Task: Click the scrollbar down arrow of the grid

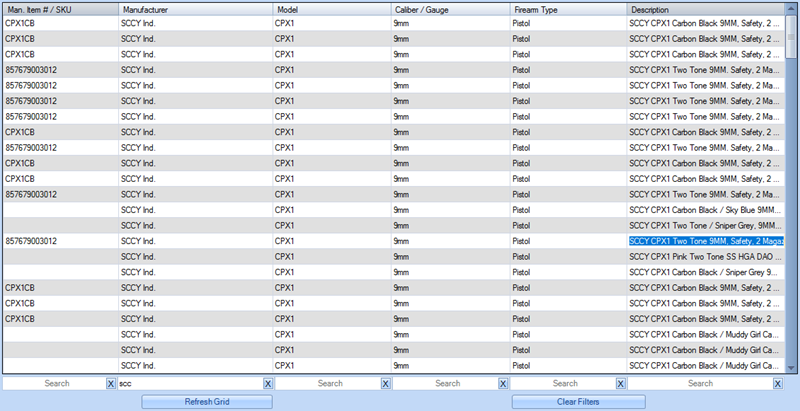Action: (x=791, y=368)
